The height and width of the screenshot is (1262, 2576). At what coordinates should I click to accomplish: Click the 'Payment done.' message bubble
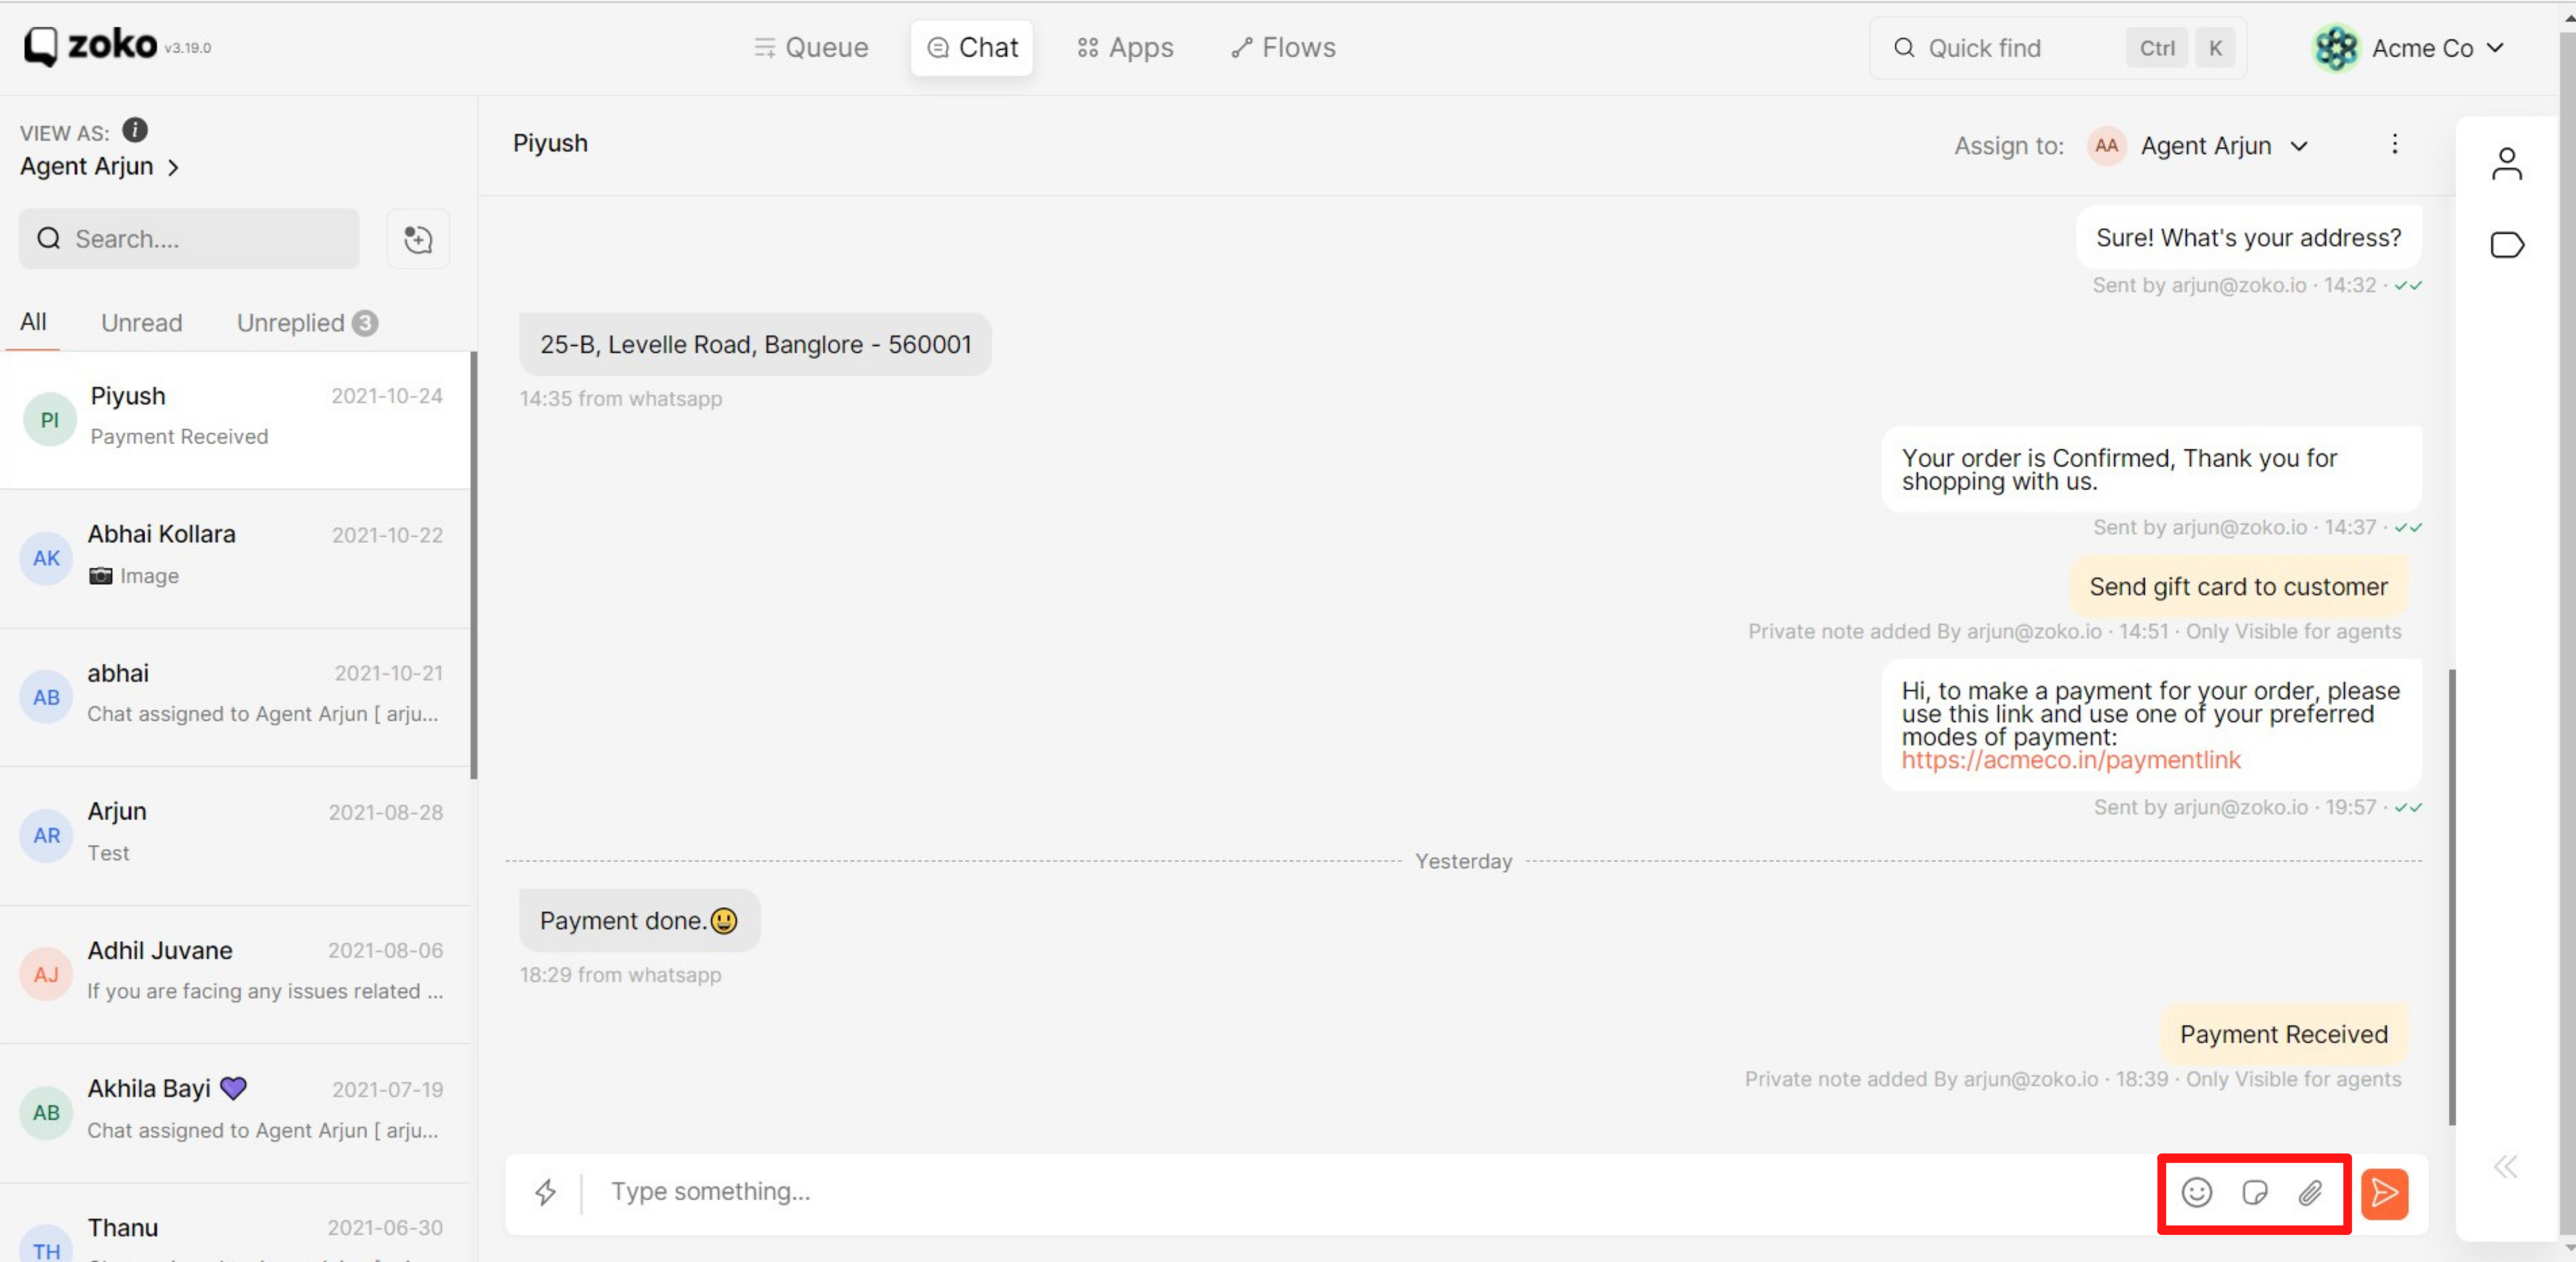[x=639, y=921]
